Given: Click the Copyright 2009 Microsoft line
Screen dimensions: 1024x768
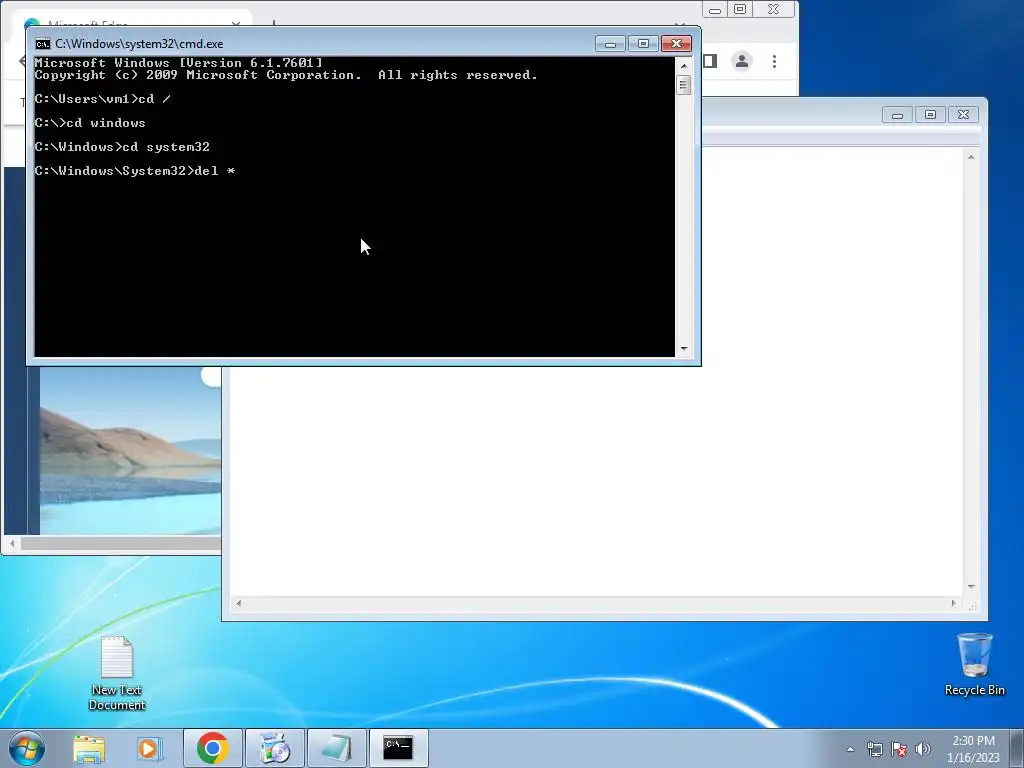Looking at the screenshot, I should point(286,75).
